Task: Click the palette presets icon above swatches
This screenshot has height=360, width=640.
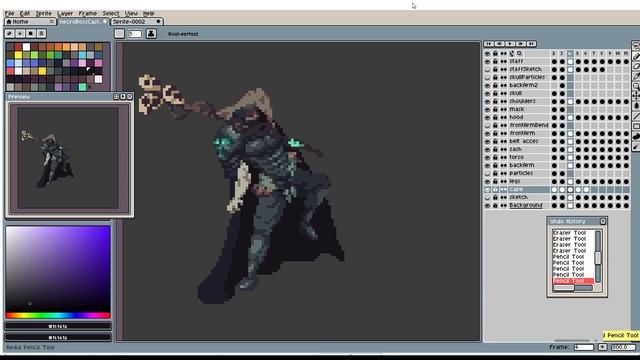Action: pyautogui.click(x=31, y=33)
